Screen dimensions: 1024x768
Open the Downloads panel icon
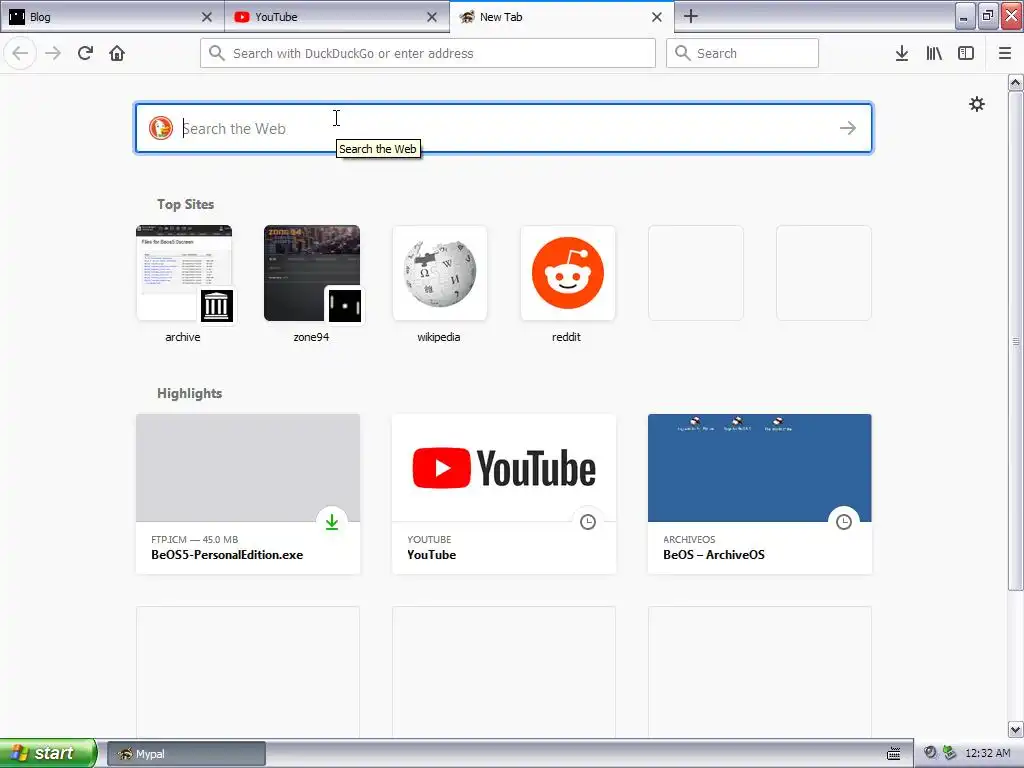(902, 54)
